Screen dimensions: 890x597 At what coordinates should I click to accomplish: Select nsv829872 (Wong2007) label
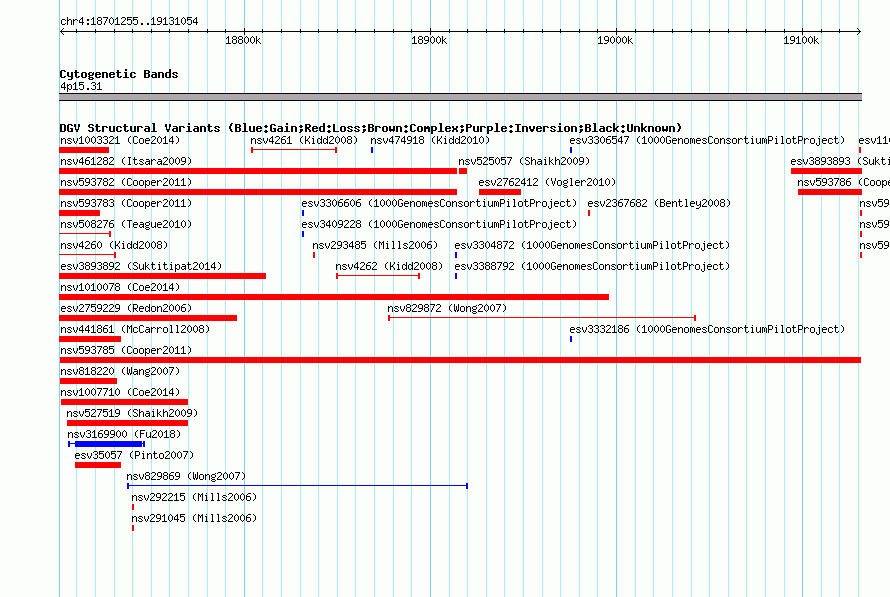(x=447, y=308)
